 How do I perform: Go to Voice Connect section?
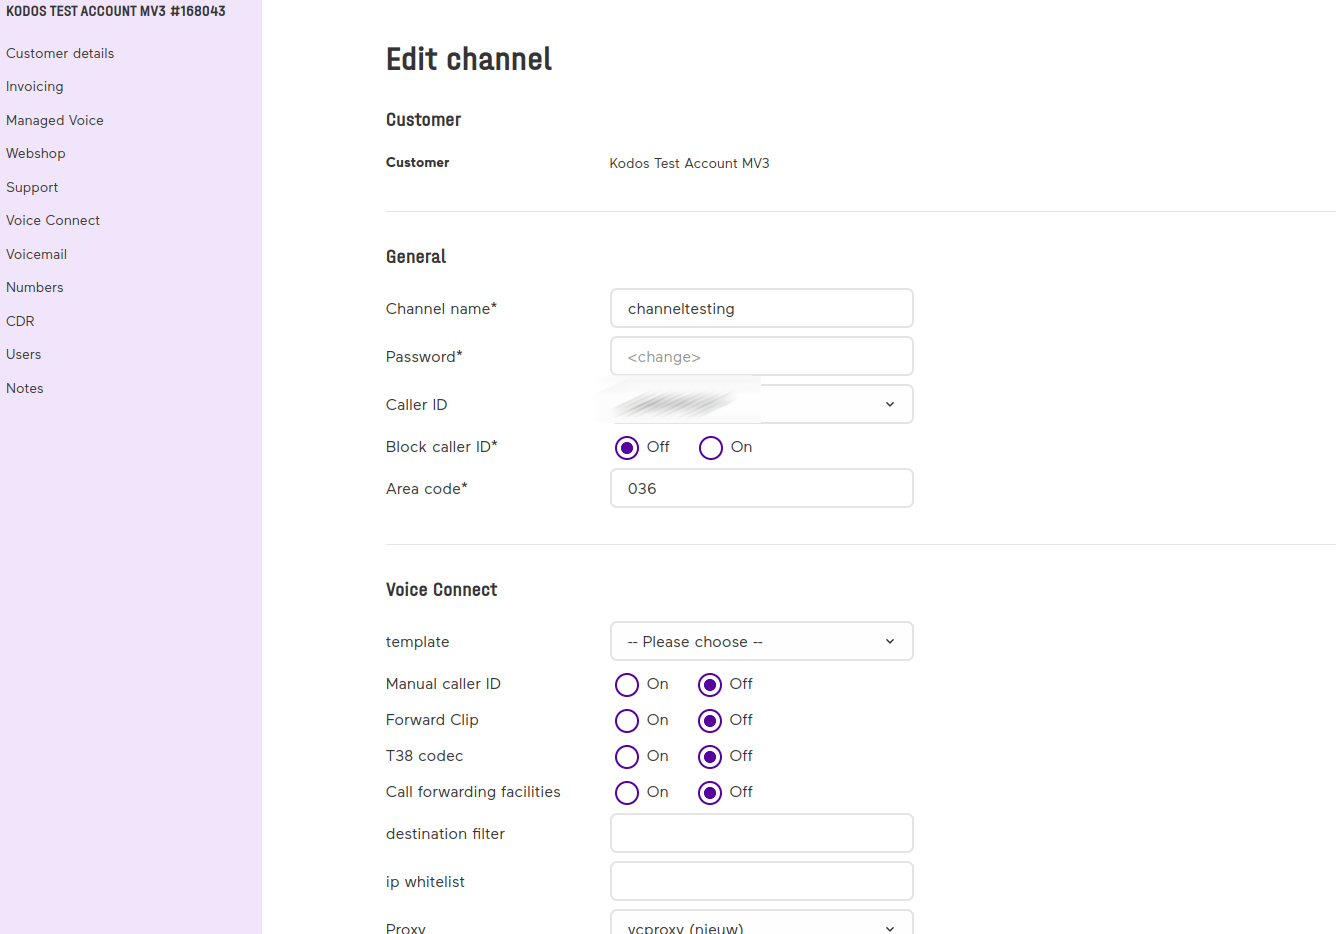point(53,221)
